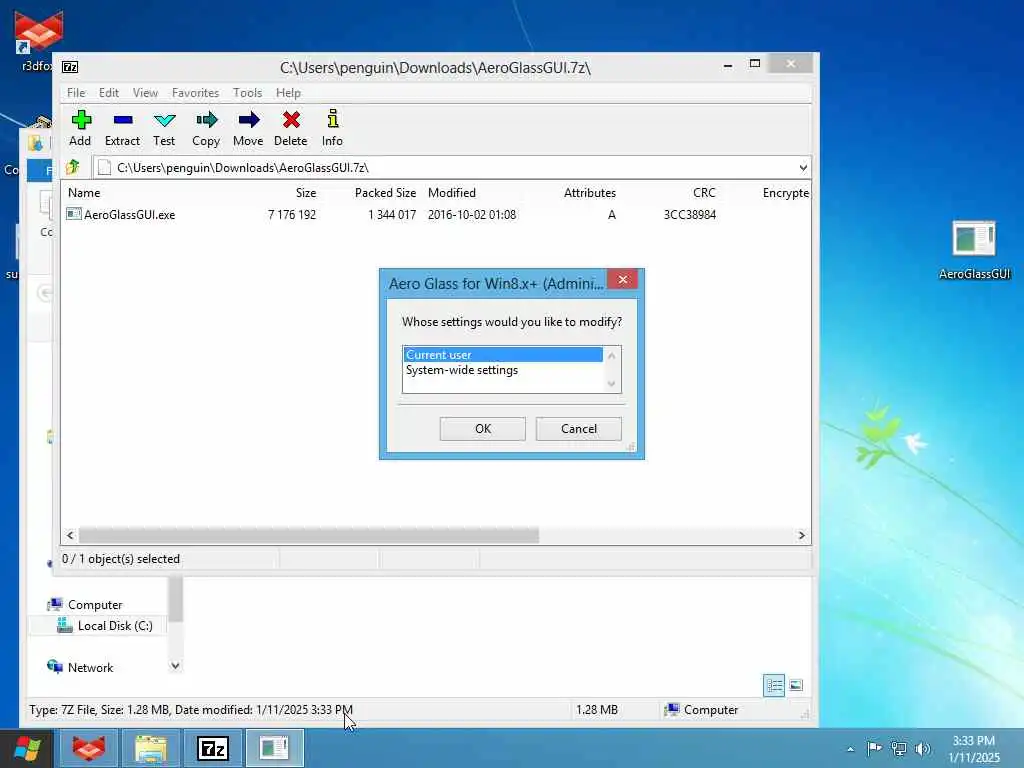
Task: Click the left scroll arrow in file list
Action: (71, 536)
